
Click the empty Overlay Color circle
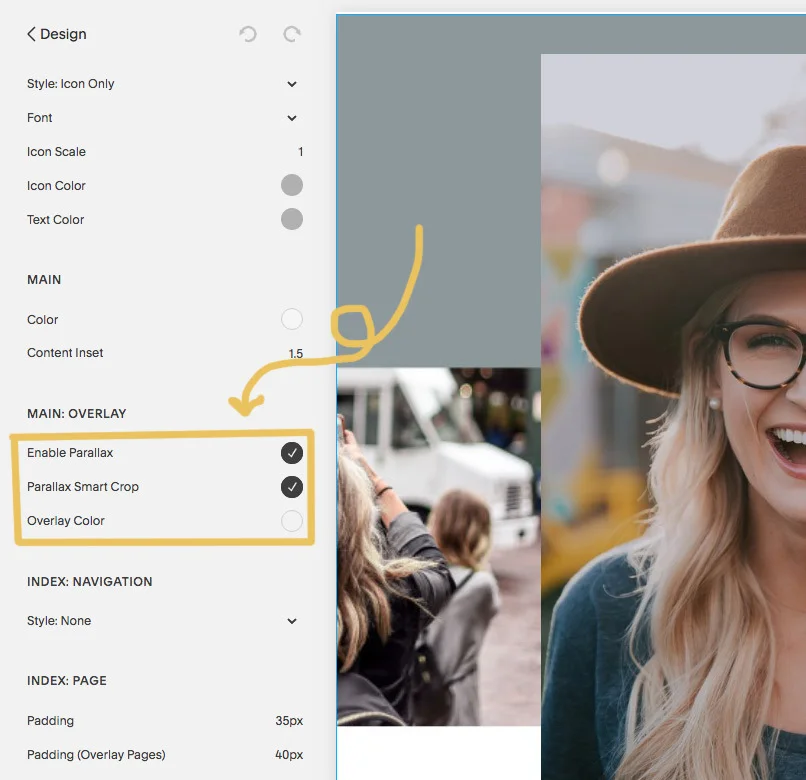coord(292,521)
